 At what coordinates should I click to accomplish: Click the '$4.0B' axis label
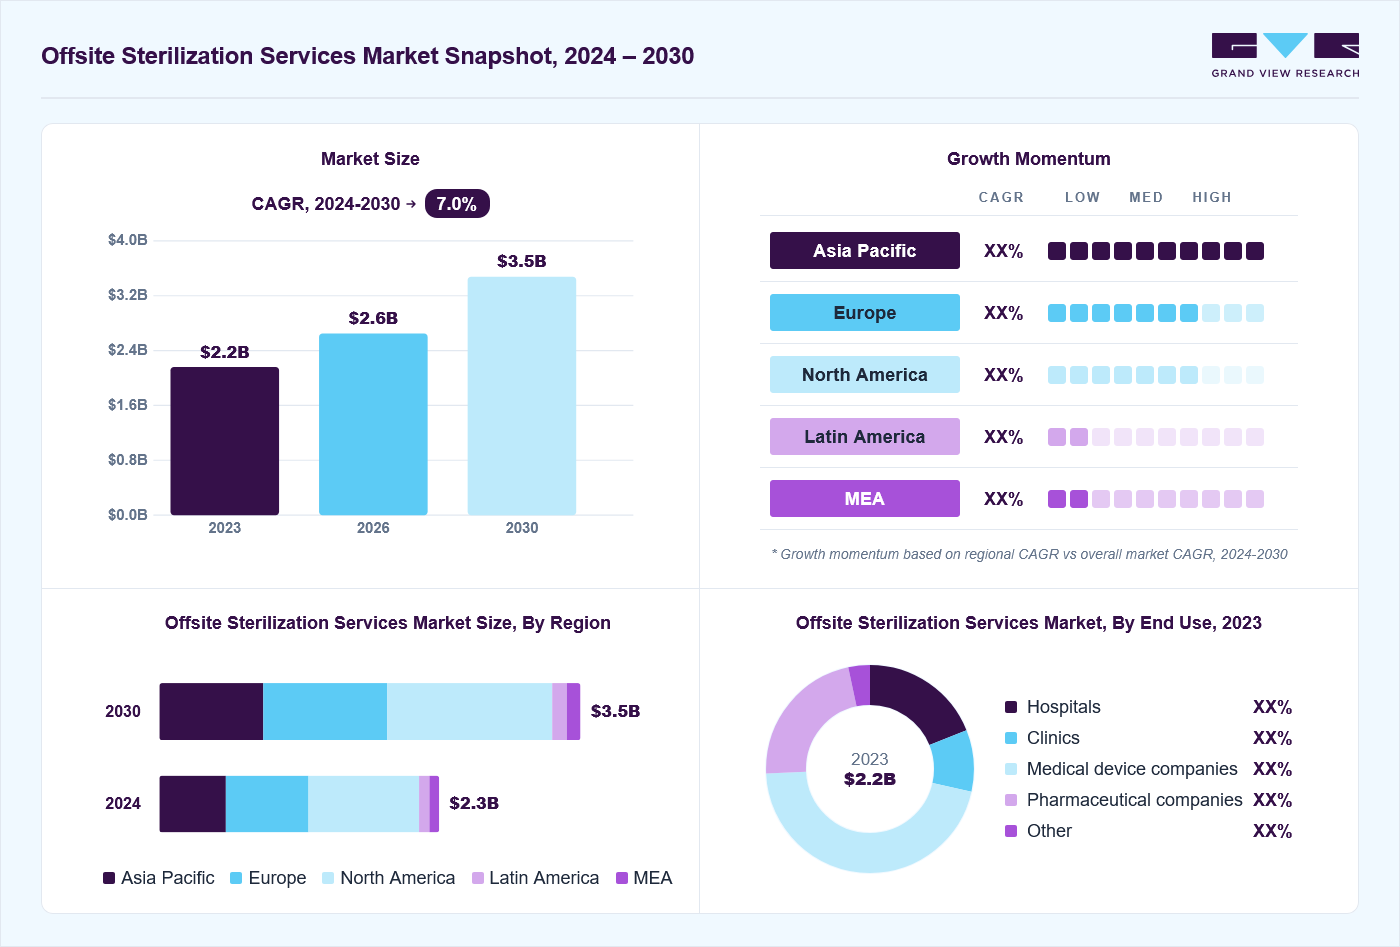tap(128, 240)
